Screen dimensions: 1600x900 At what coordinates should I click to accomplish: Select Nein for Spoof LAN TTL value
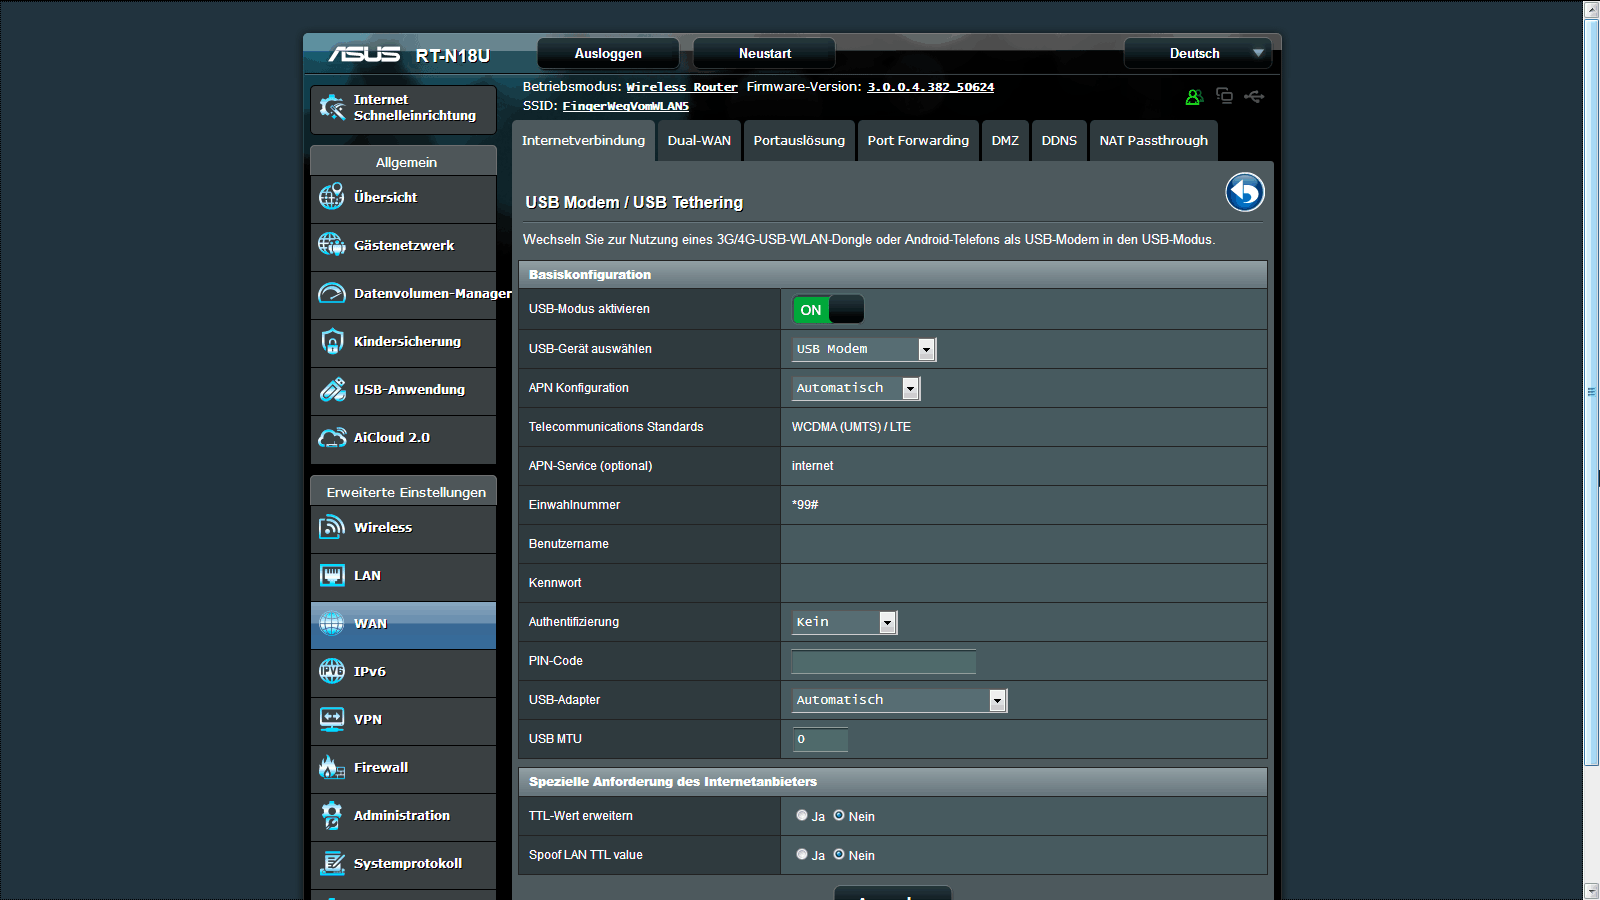[839, 854]
